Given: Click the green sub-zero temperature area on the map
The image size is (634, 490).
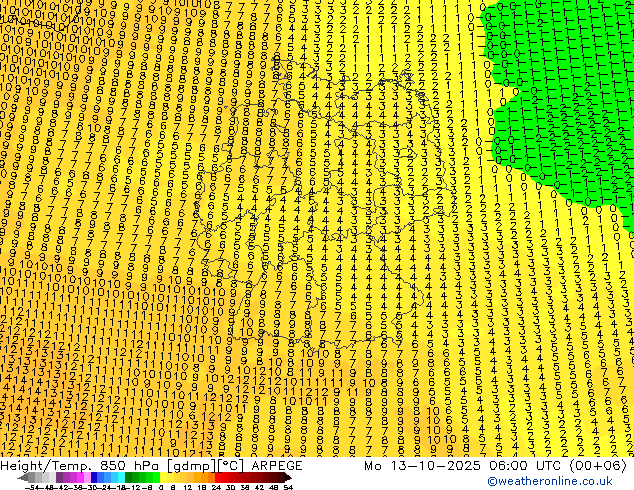Looking at the screenshot, I should click(566, 101).
